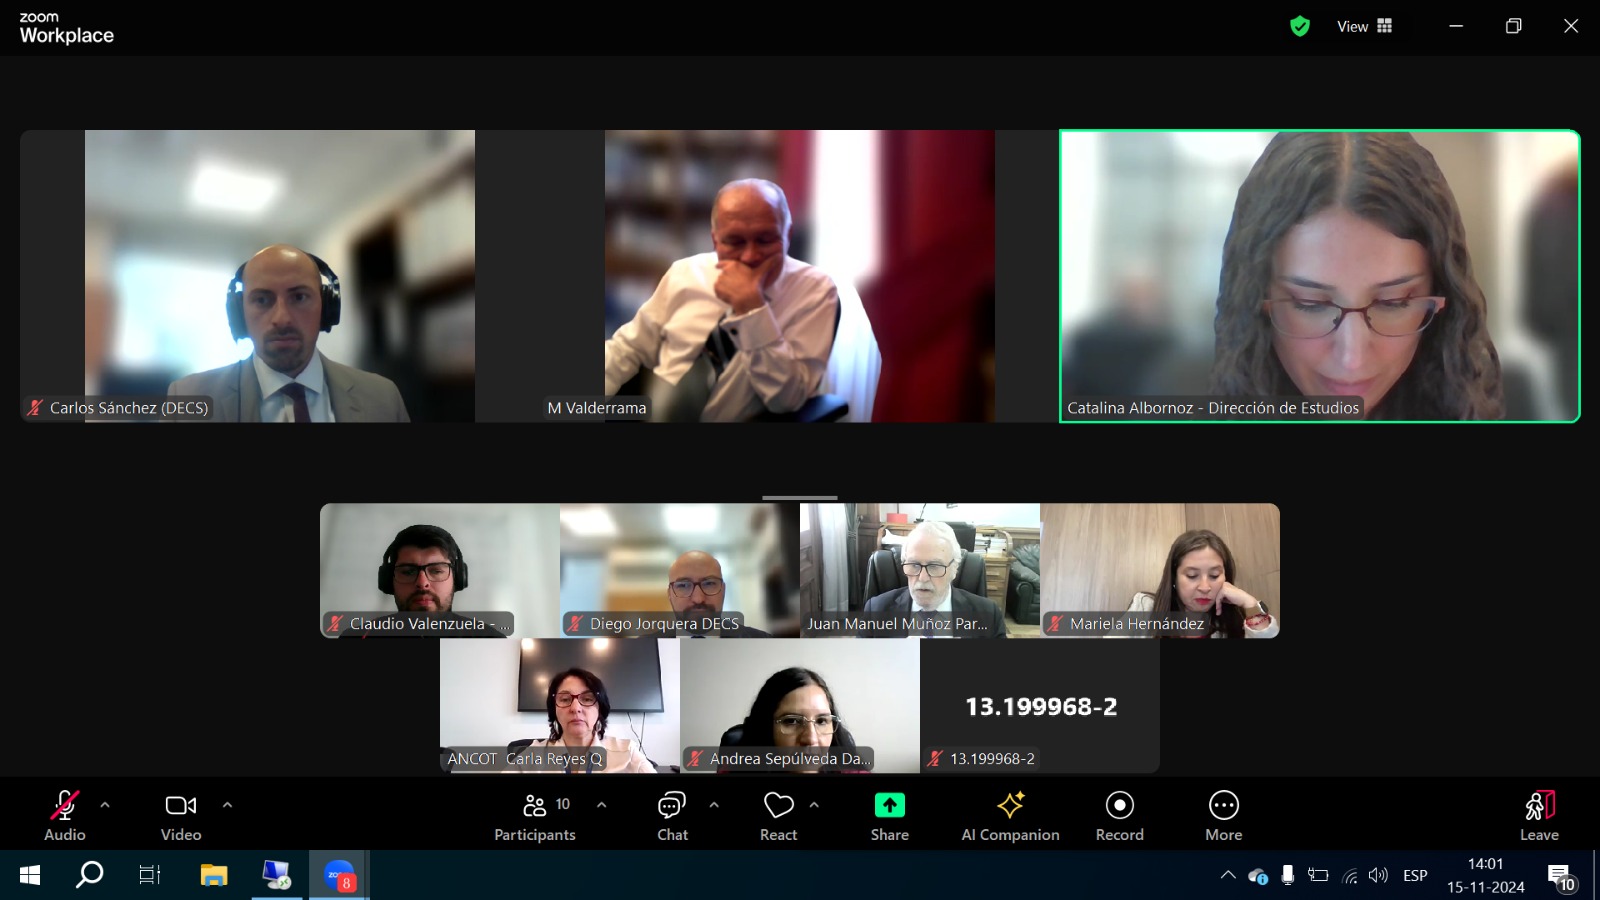Open the computer monitor taskbar app
The image size is (1600, 900).
click(277, 875)
